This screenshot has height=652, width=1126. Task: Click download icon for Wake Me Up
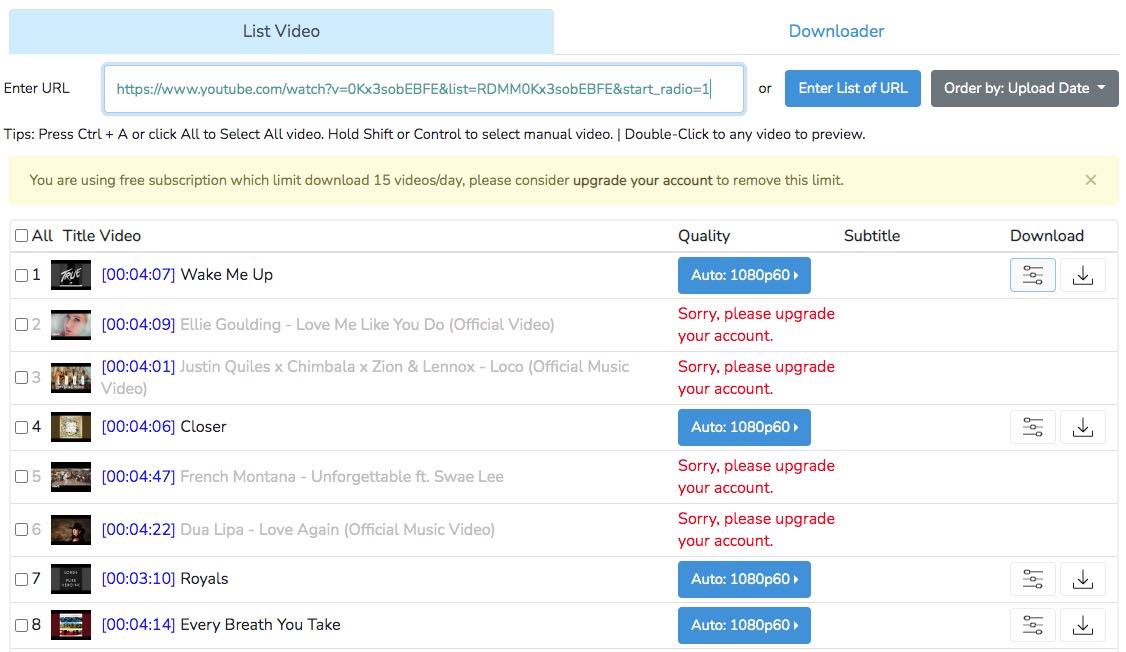coord(1082,275)
